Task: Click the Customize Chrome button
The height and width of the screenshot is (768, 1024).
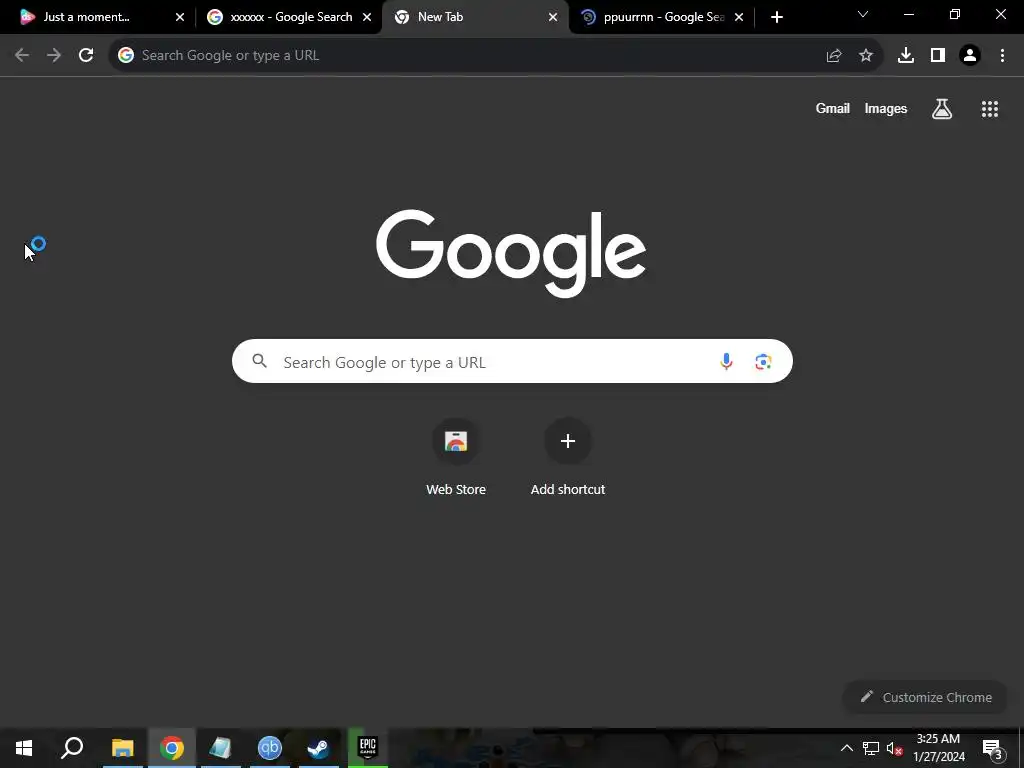Action: pos(926,697)
